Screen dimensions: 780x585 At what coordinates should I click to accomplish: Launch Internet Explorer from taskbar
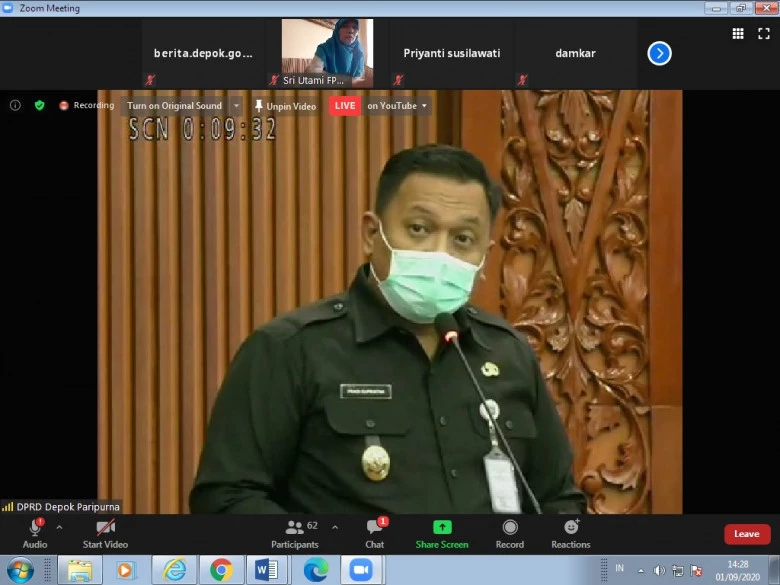(x=174, y=570)
